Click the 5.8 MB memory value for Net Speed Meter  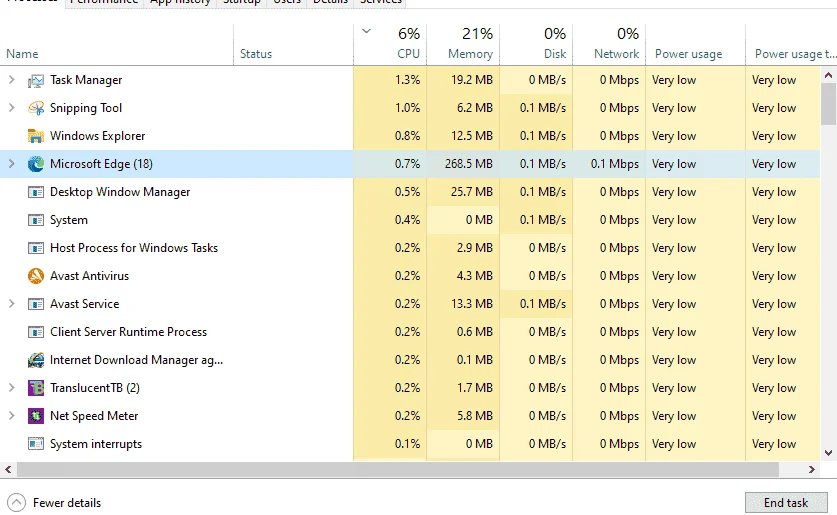tap(475, 416)
